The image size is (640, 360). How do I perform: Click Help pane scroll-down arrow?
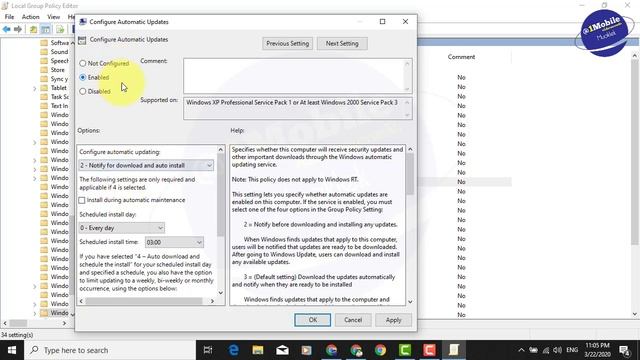click(410, 302)
